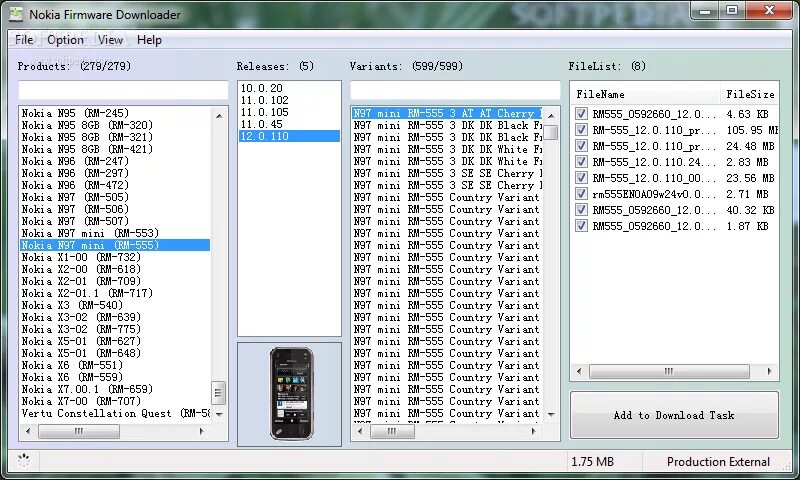Click Variants list scroll down arrow

[551, 414]
